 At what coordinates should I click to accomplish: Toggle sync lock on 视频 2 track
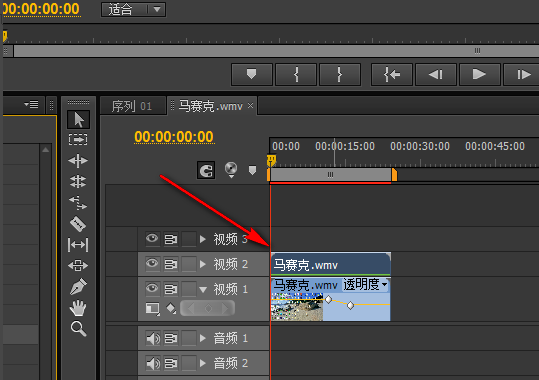pyautogui.click(x=170, y=264)
